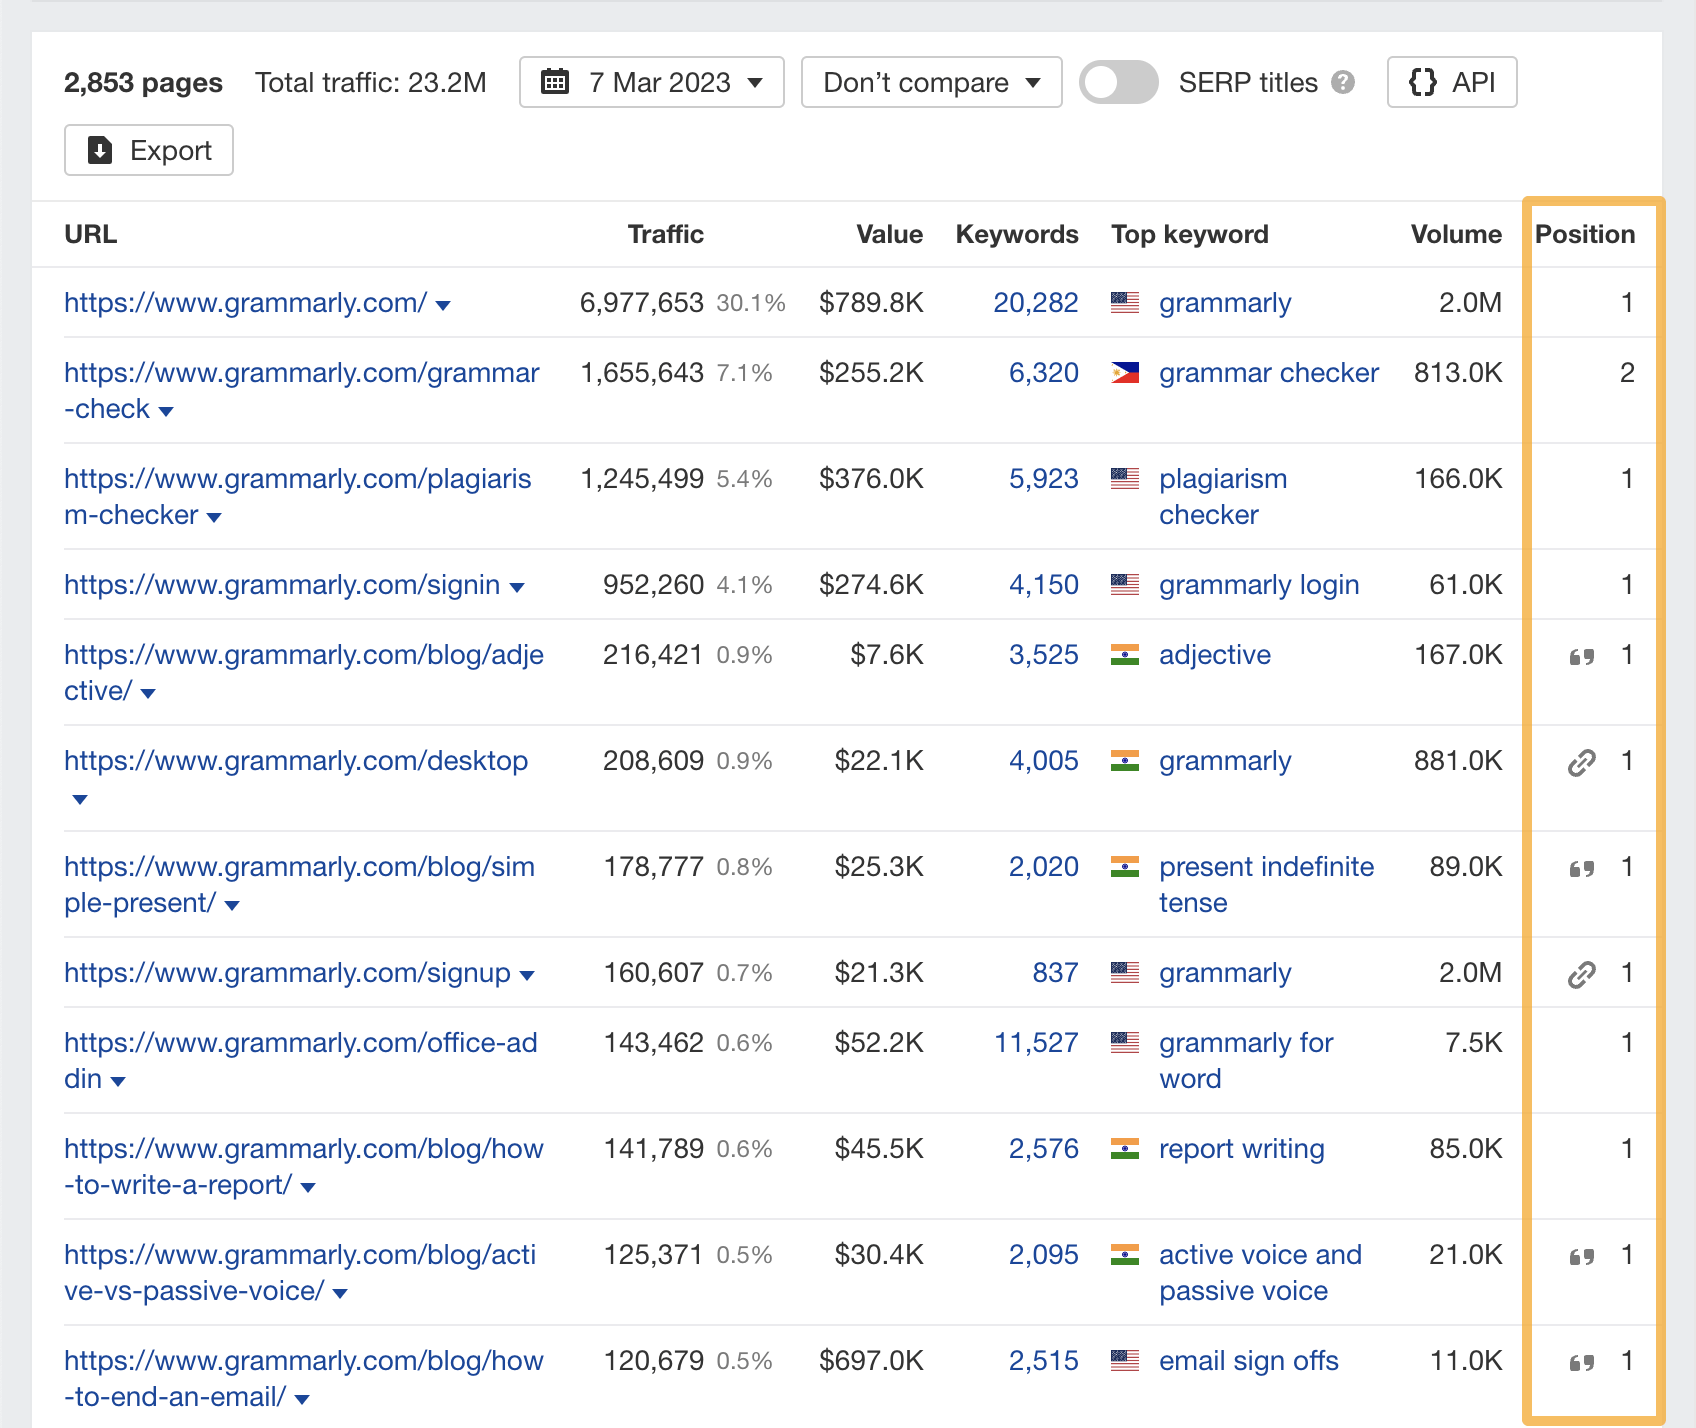Open the 7 Mar 2023 date dropdown
The image size is (1696, 1428).
[x=651, y=82]
